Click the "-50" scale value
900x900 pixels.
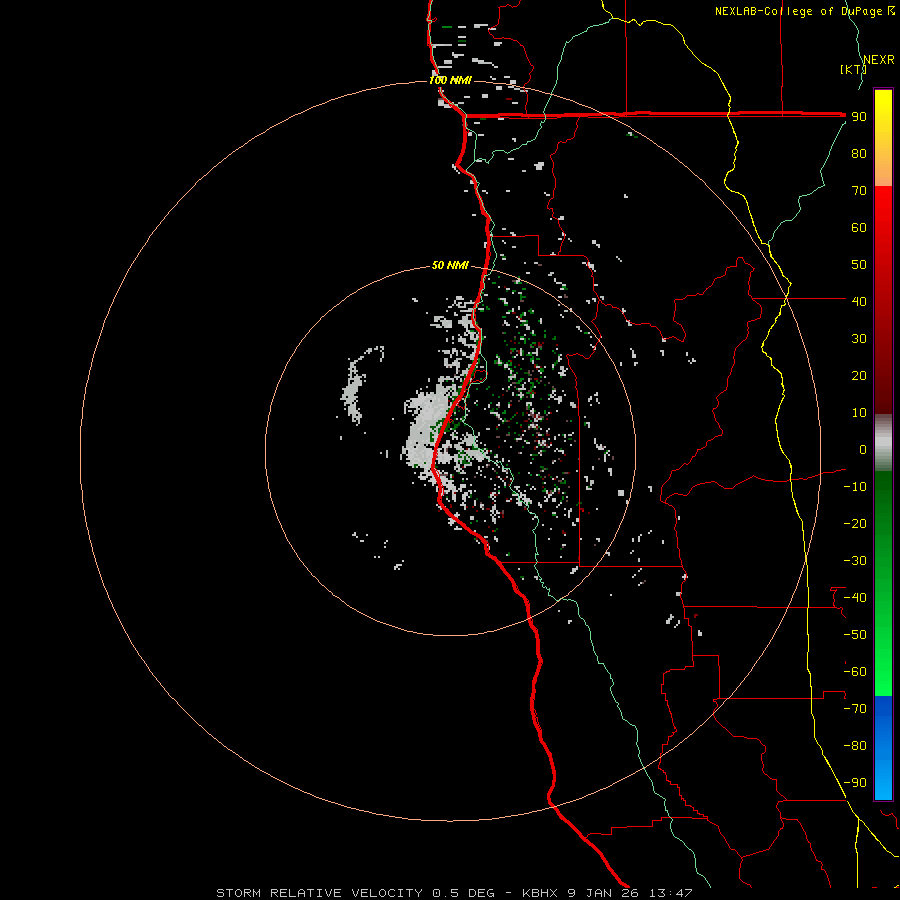[x=855, y=635]
